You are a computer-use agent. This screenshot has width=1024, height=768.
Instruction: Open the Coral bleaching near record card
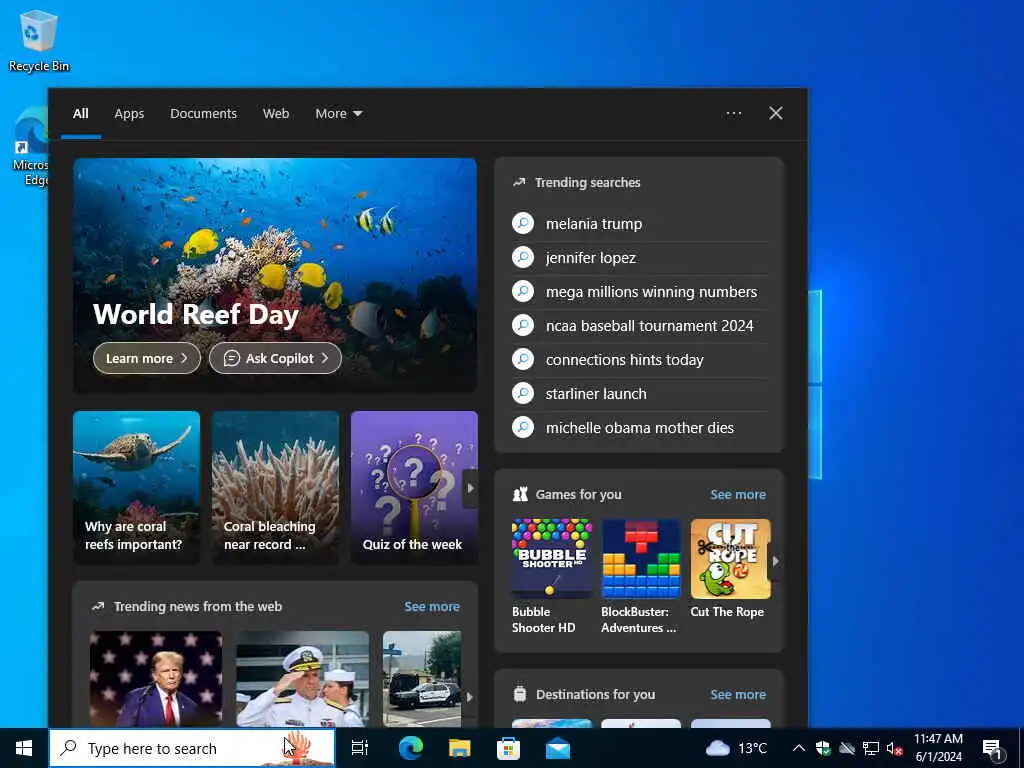pos(275,487)
